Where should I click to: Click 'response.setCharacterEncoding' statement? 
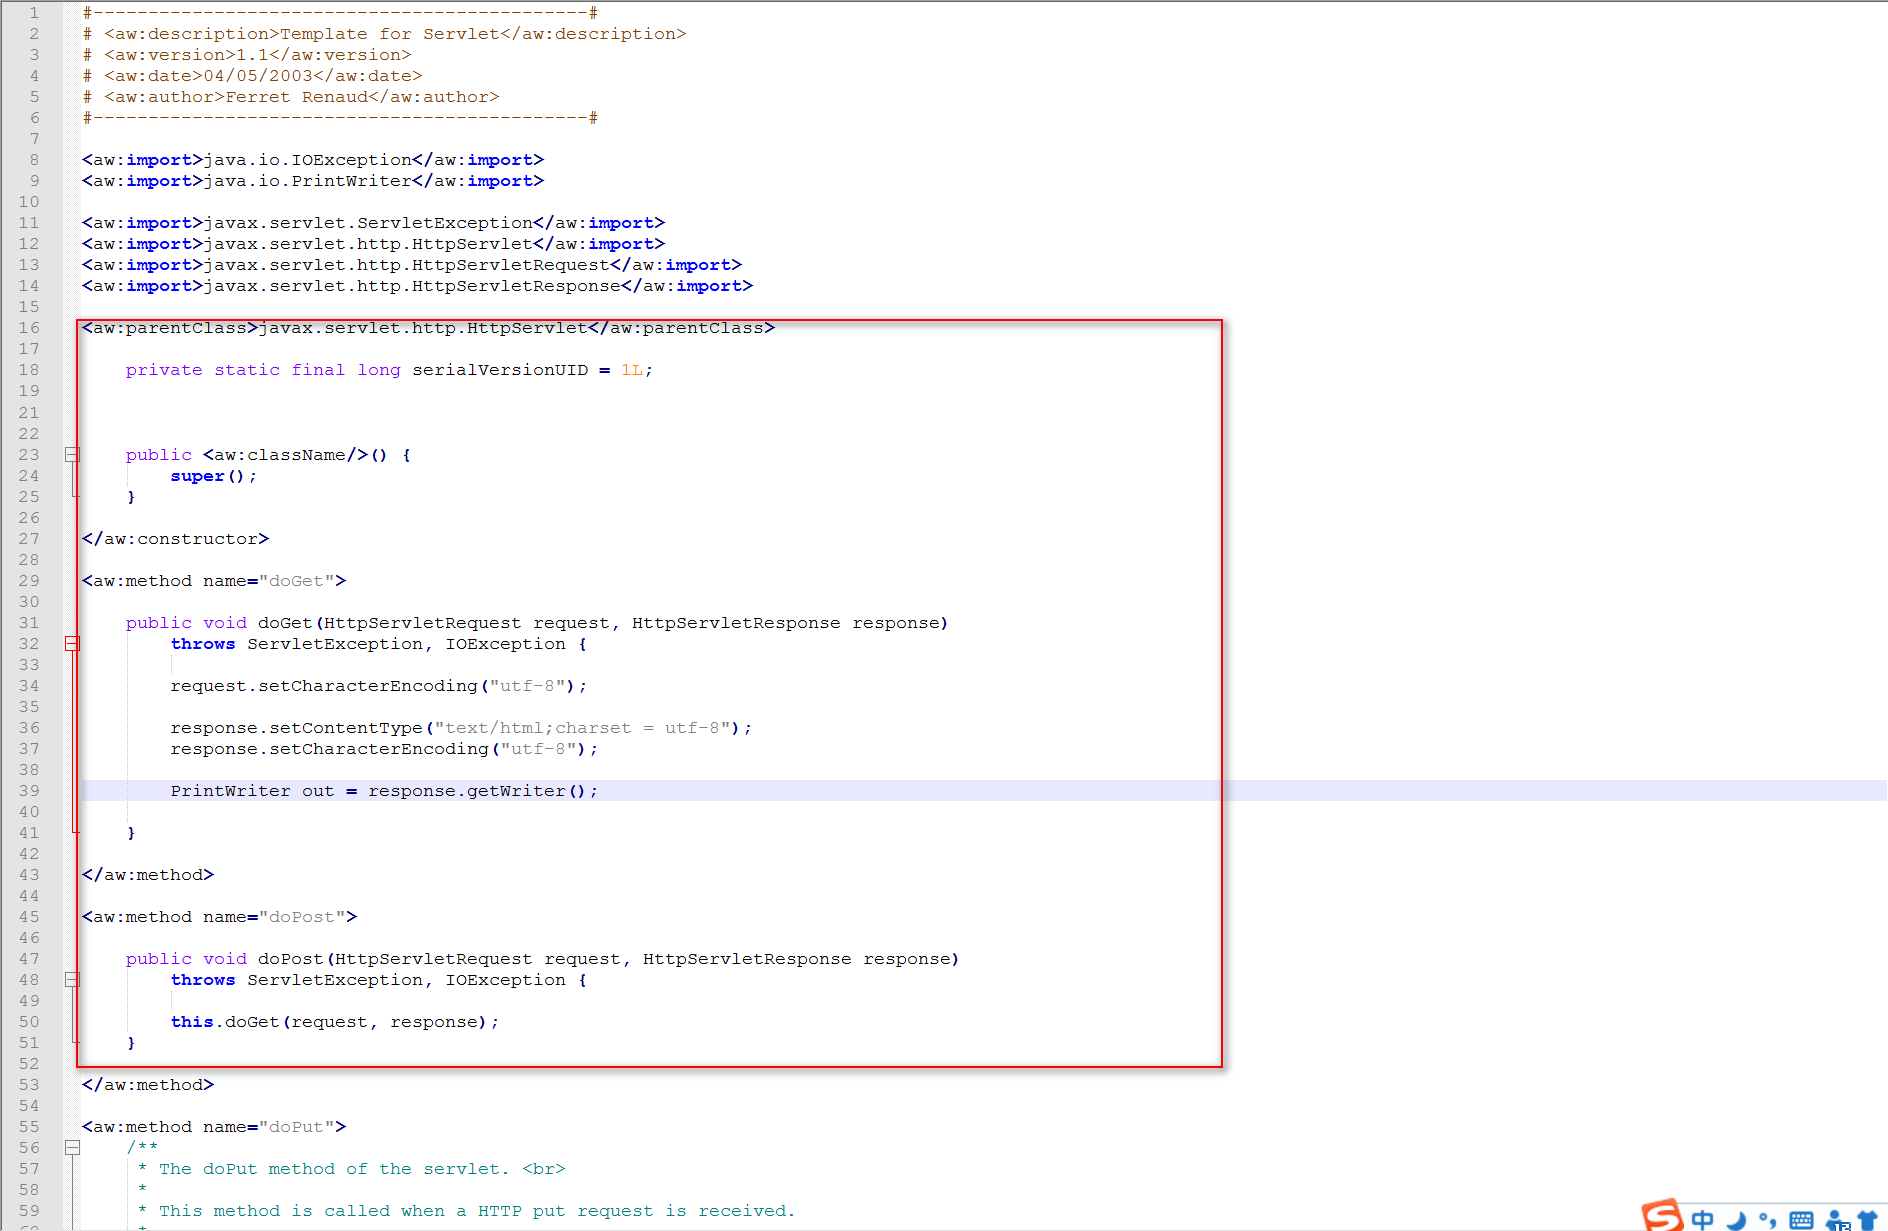click(384, 749)
